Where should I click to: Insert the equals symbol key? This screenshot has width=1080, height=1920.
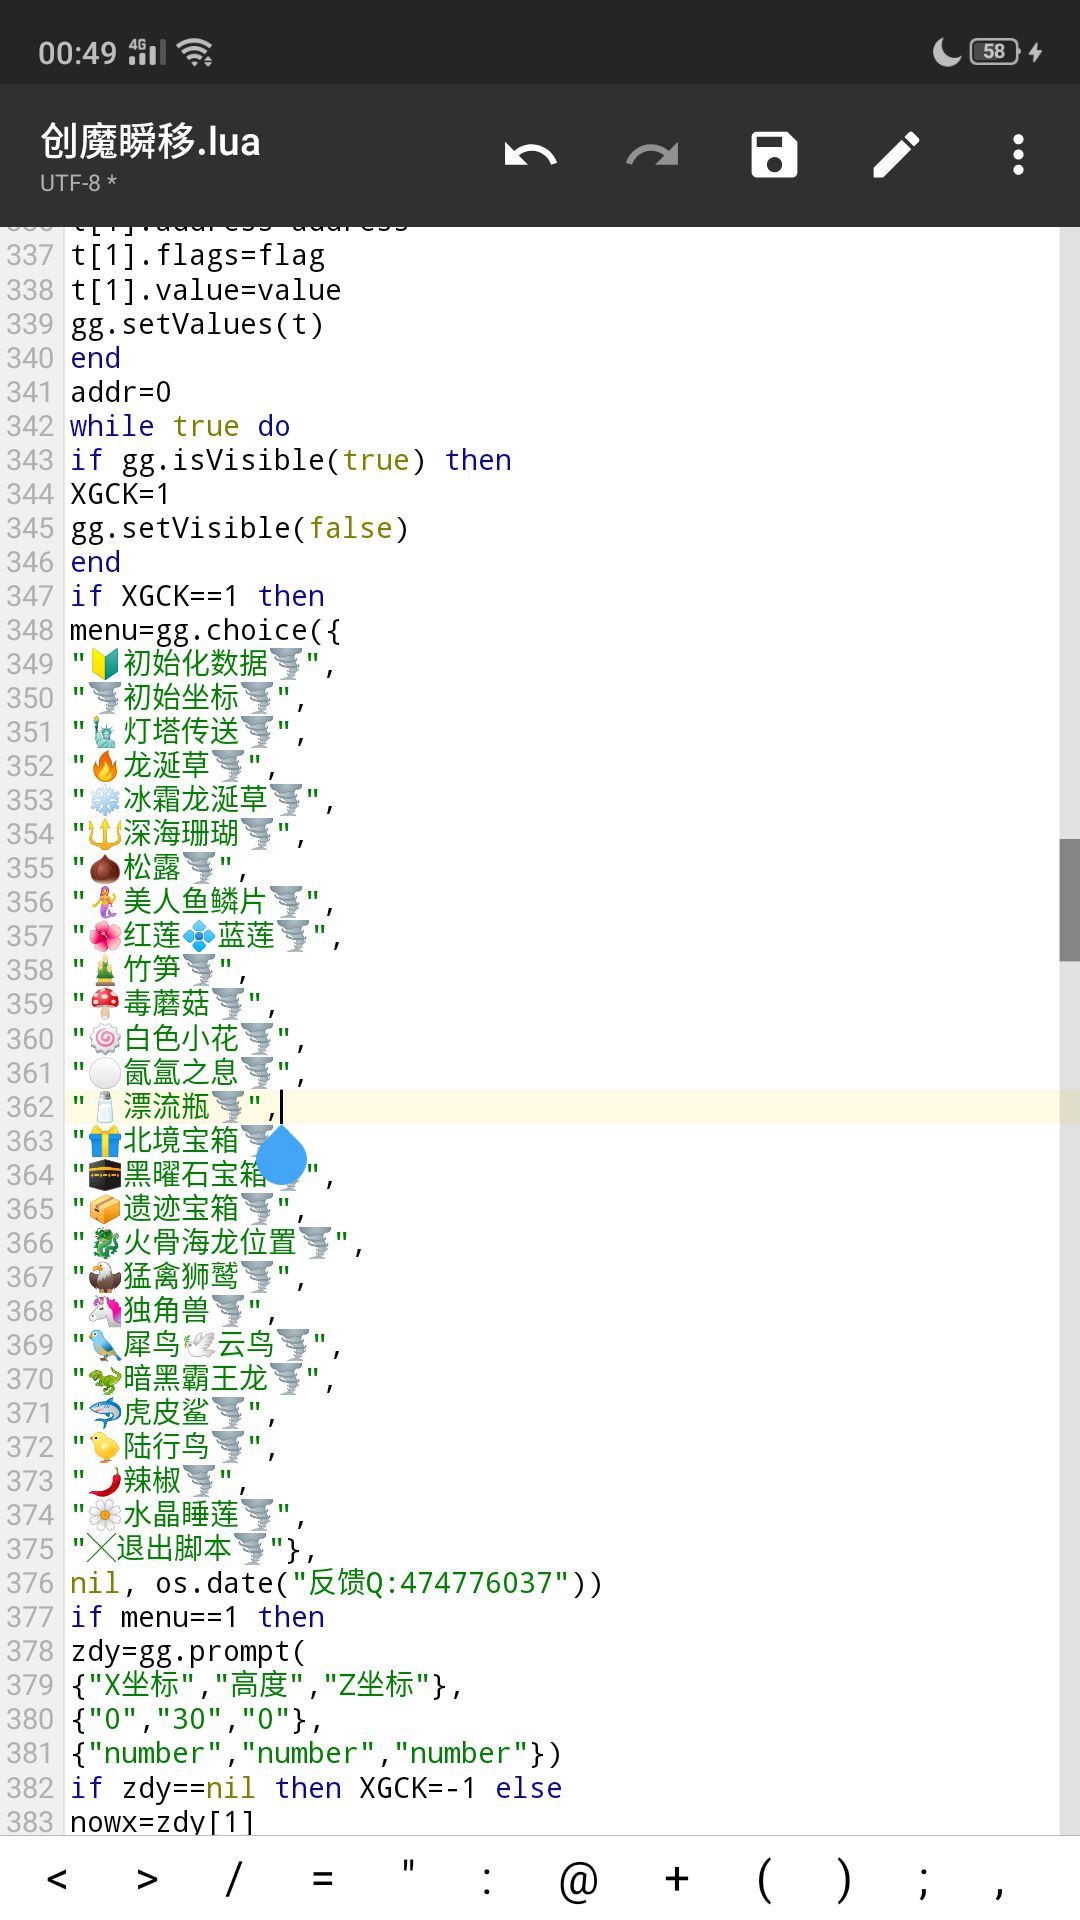point(322,1879)
